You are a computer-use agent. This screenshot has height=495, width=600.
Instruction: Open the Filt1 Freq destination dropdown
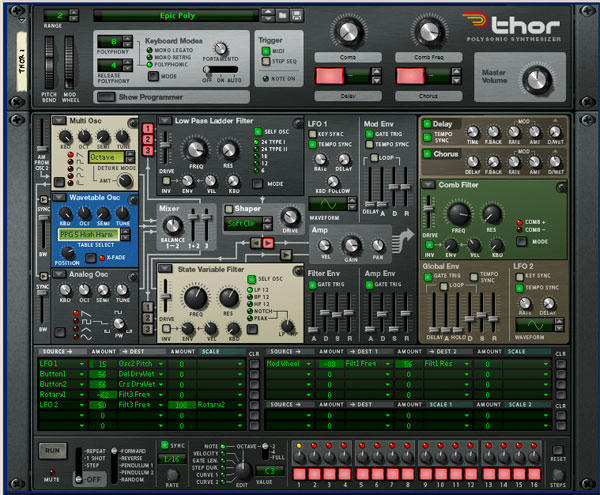tap(388, 364)
